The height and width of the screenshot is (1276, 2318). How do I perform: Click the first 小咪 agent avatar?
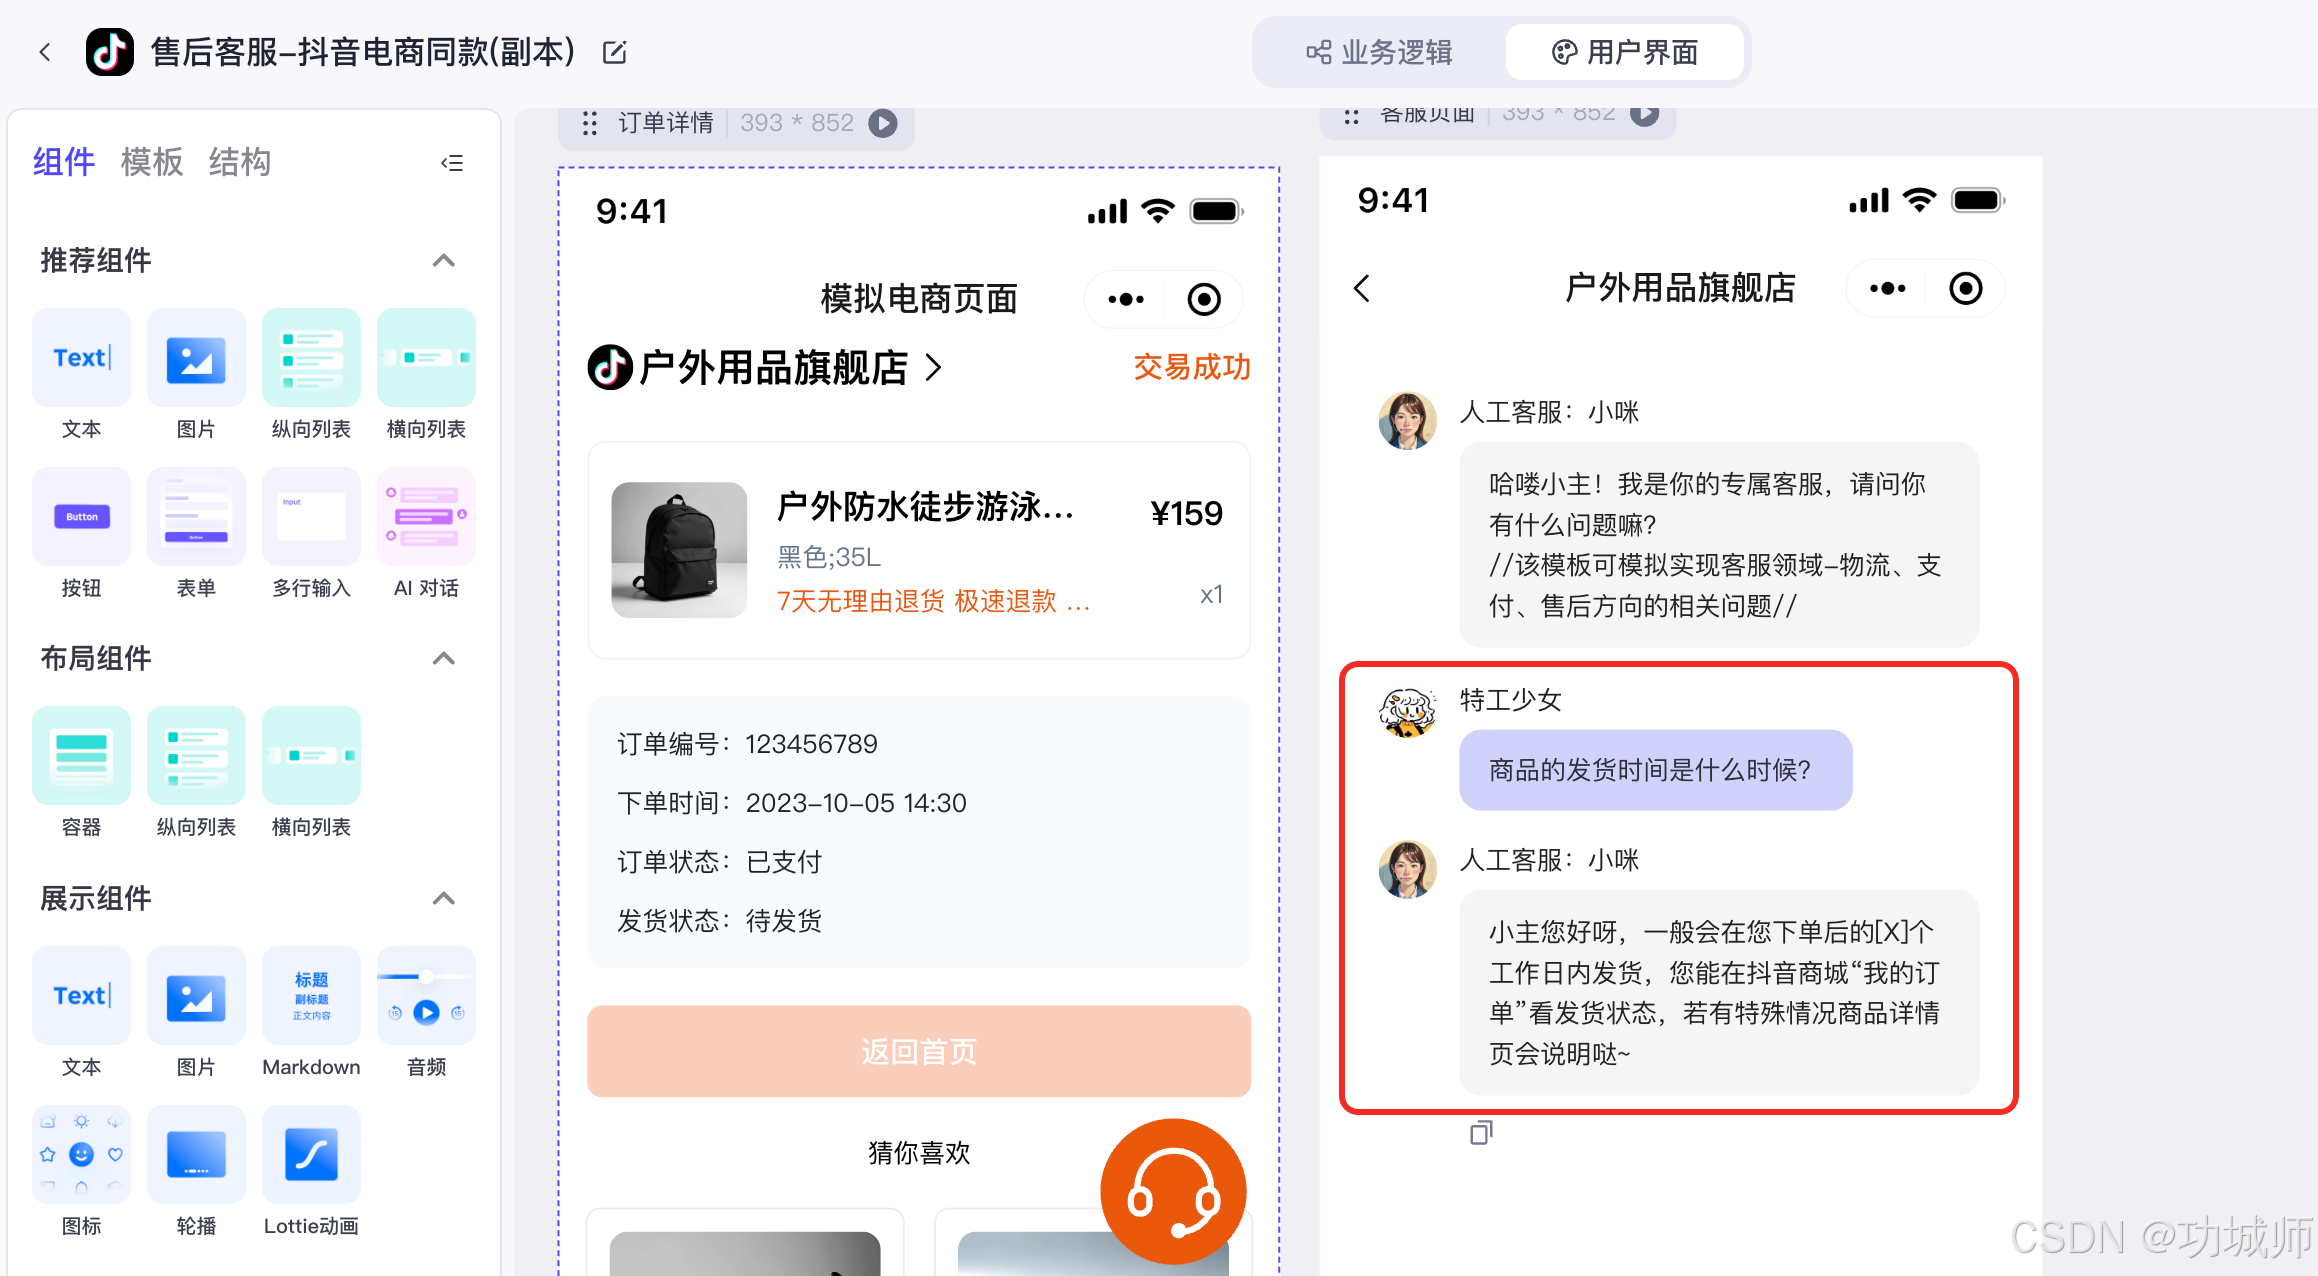point(1407,420)
